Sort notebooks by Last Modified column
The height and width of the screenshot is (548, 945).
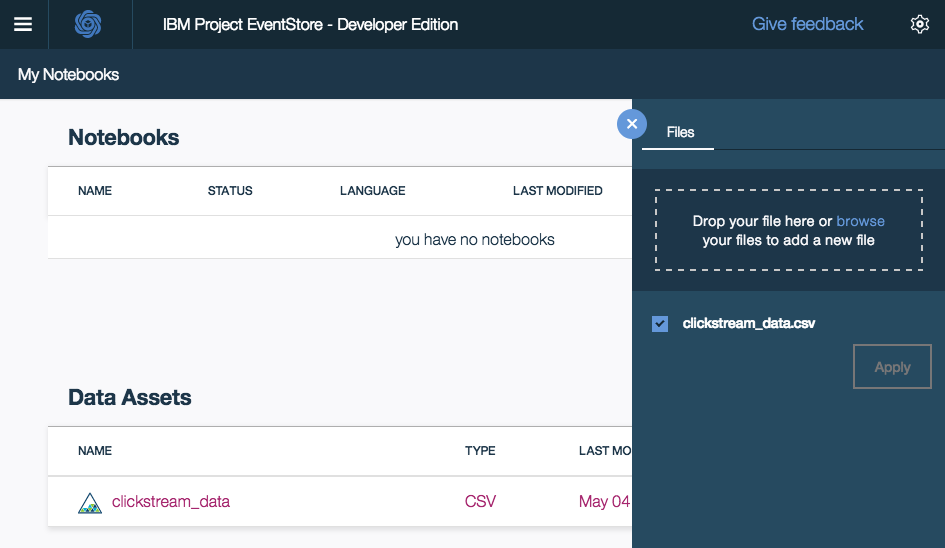coord(557,191)
